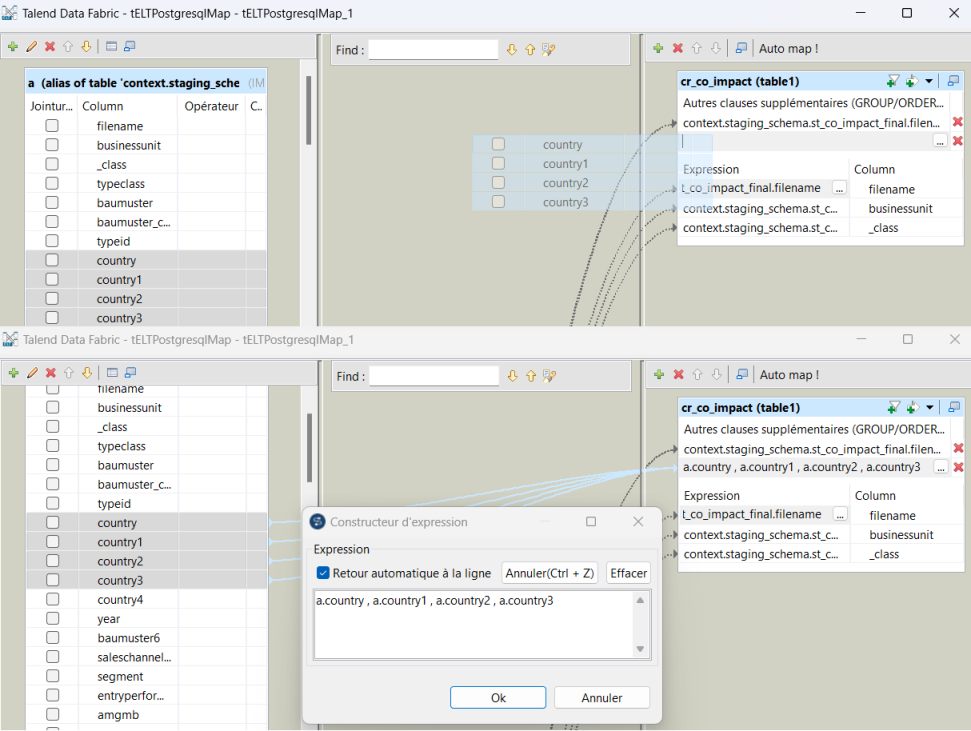971x731 pixels.
Task: Click upper table header 'a (alias of table...'
Action: pyautogui.click(x=146, y=82)
